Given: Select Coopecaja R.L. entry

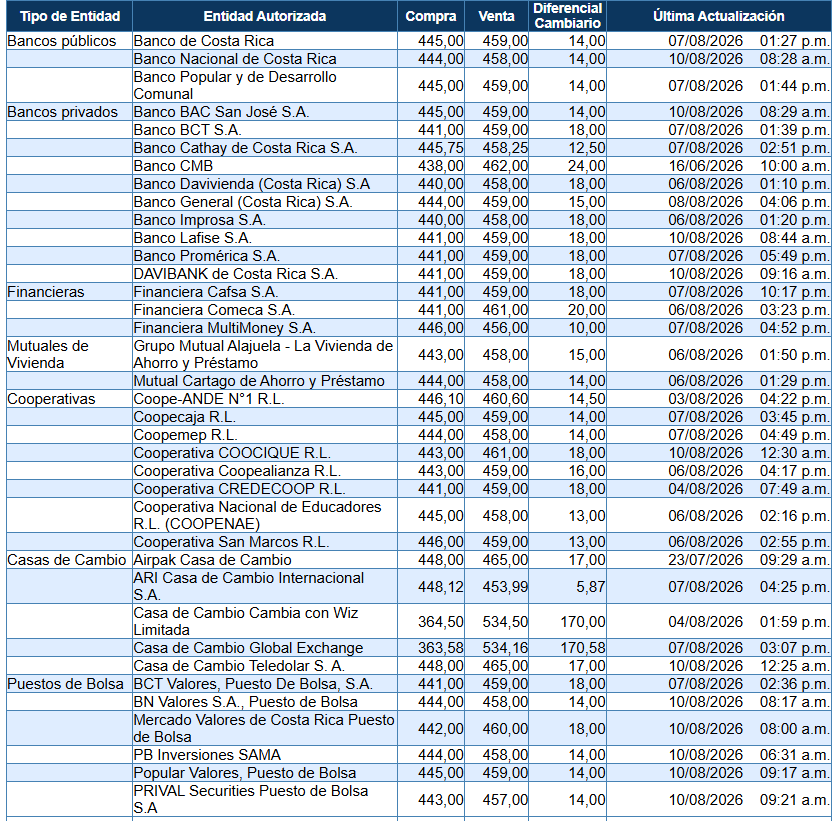Looking at the screenshot, I should [185, 417].
